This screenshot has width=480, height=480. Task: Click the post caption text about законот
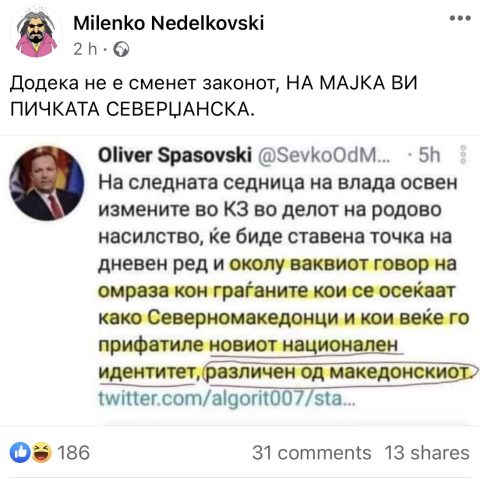[x=213, y=96]
